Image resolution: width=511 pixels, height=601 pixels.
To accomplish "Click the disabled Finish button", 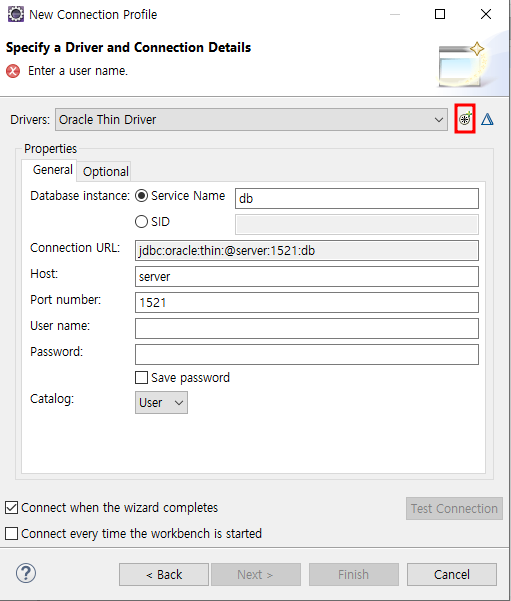I will tap(354, 575).
